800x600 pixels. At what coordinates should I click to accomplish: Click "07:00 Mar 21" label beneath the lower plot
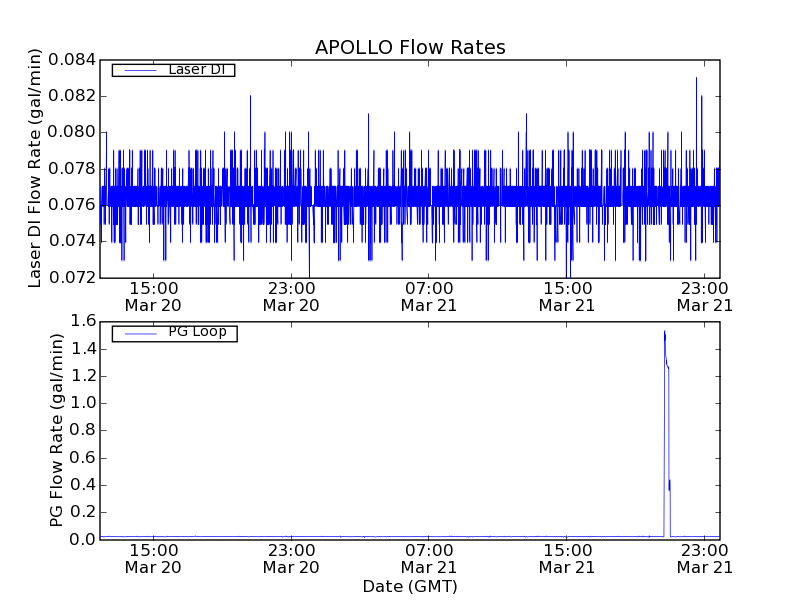[429, 558]
